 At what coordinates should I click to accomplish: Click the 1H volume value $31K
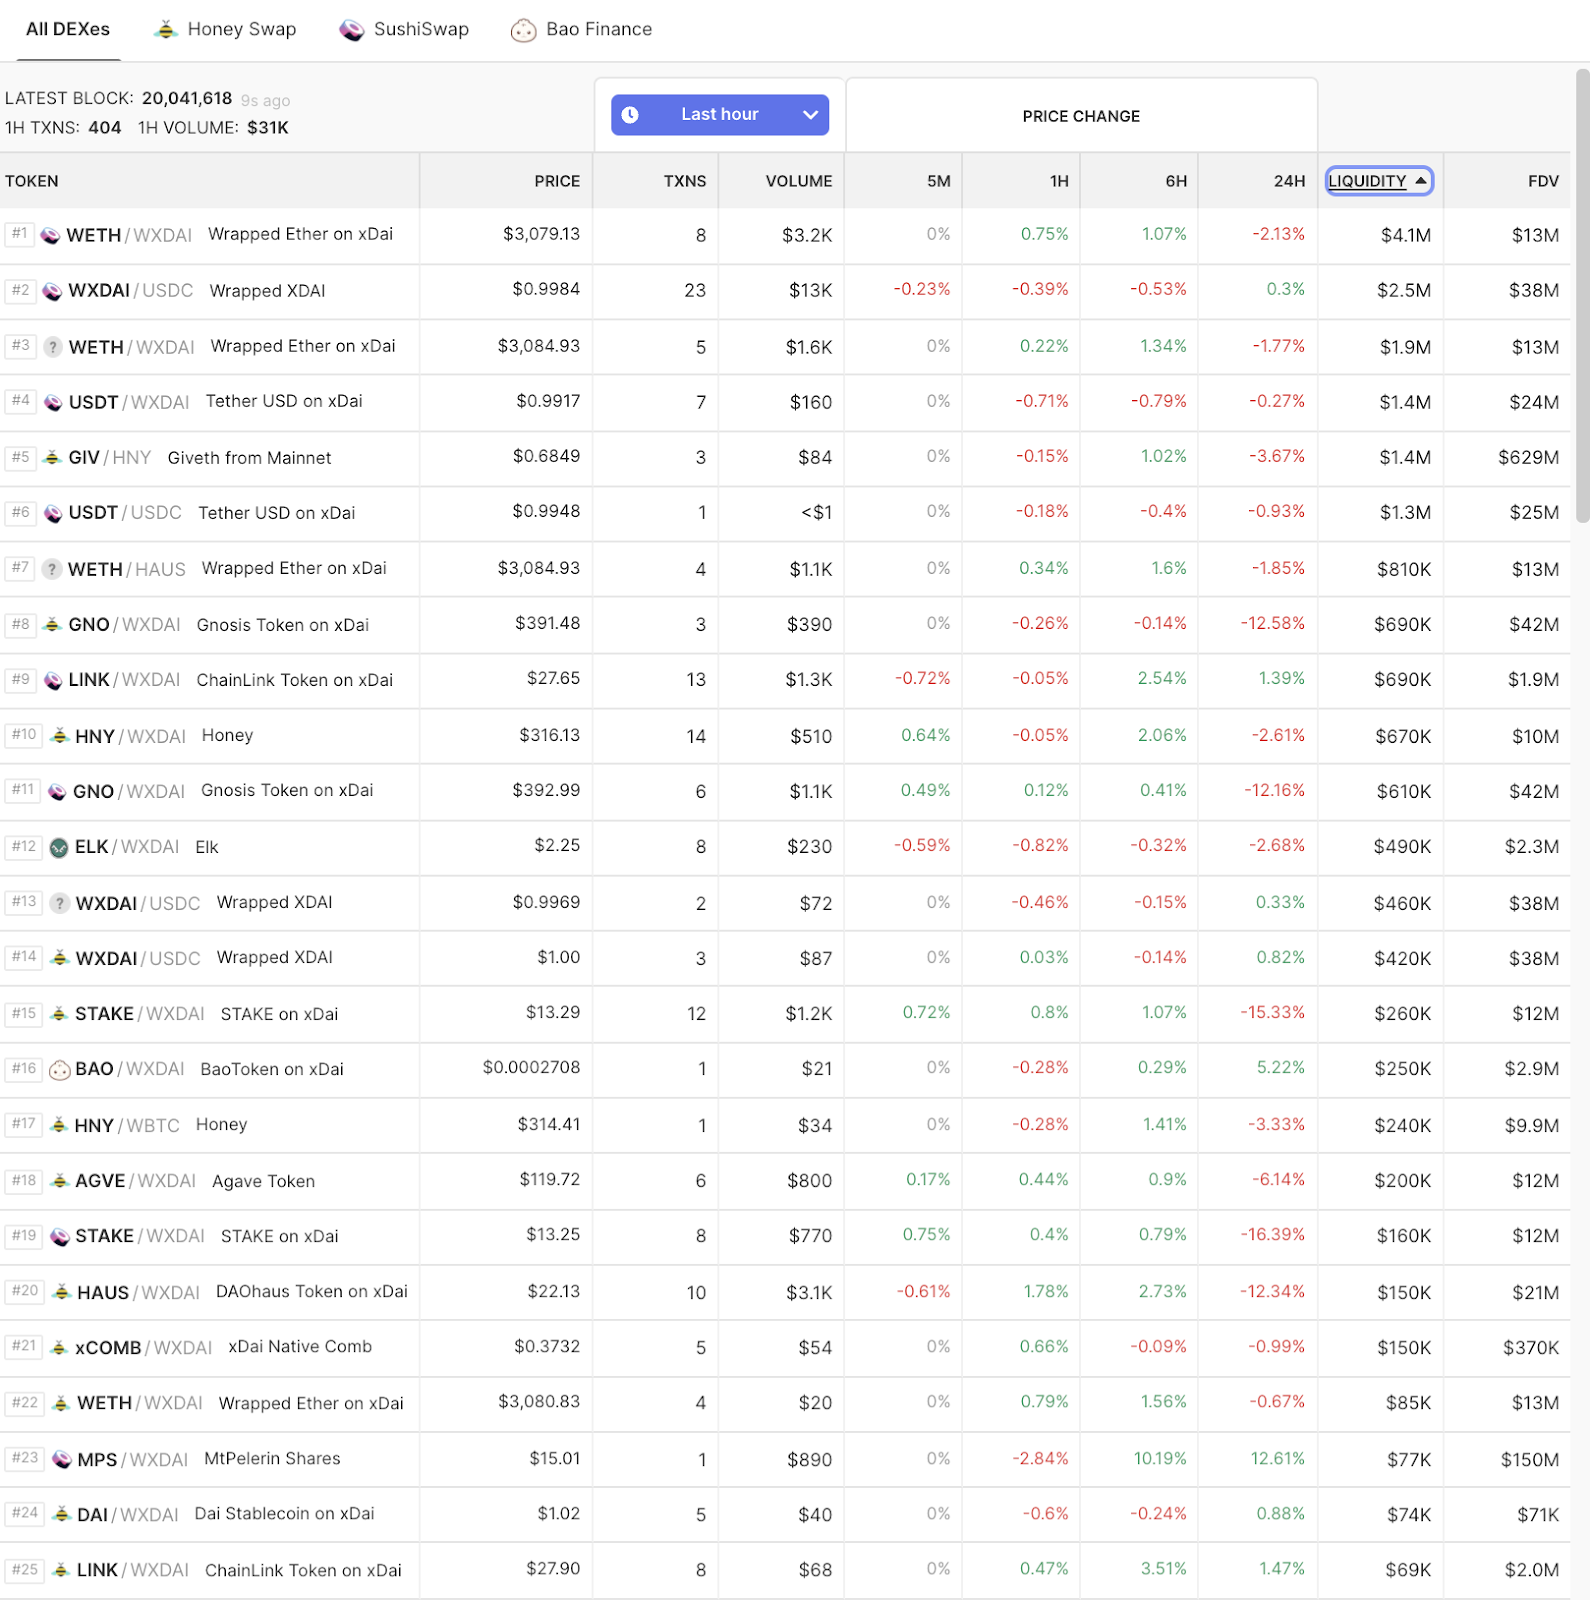[x=268, y=128]
